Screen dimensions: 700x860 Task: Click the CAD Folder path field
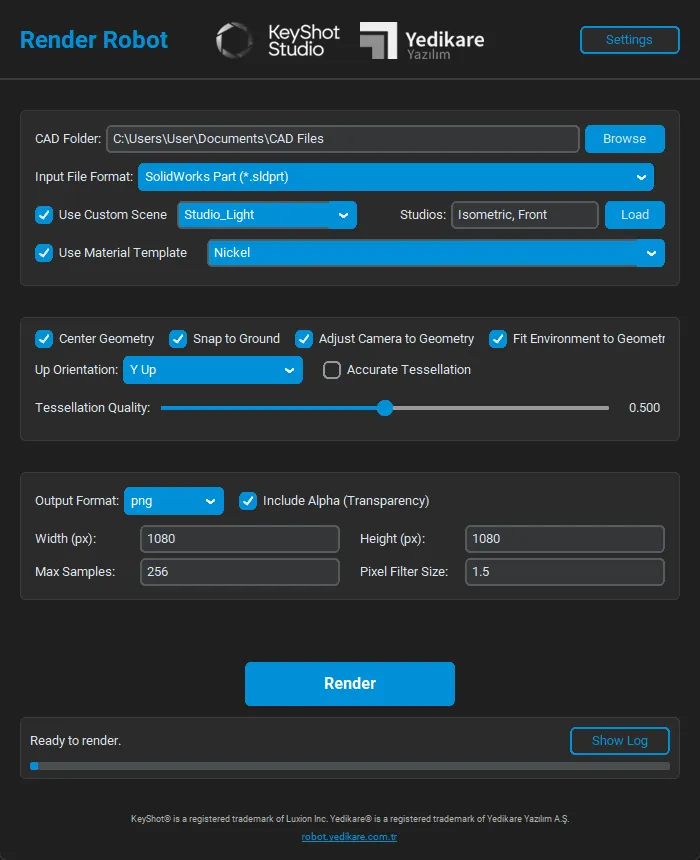(343, 139)
